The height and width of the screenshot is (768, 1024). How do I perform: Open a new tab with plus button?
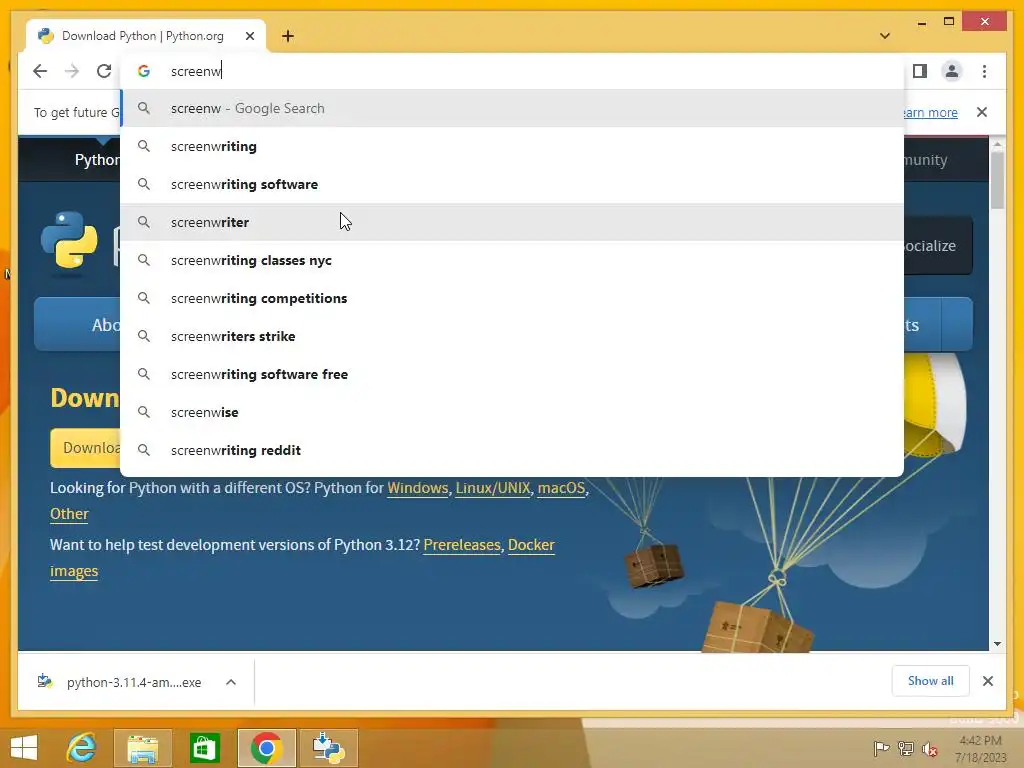(x=288, y=36)
